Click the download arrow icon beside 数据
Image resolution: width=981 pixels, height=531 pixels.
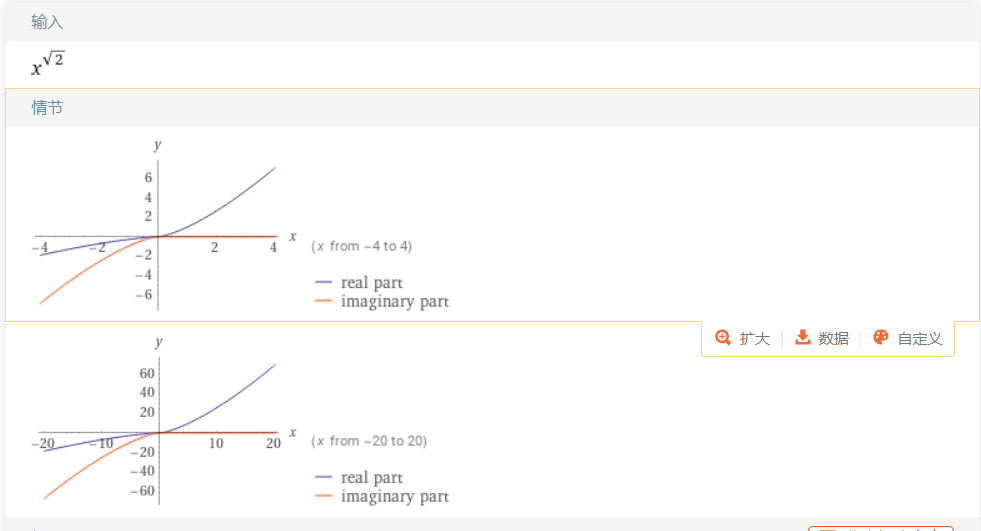802,338
